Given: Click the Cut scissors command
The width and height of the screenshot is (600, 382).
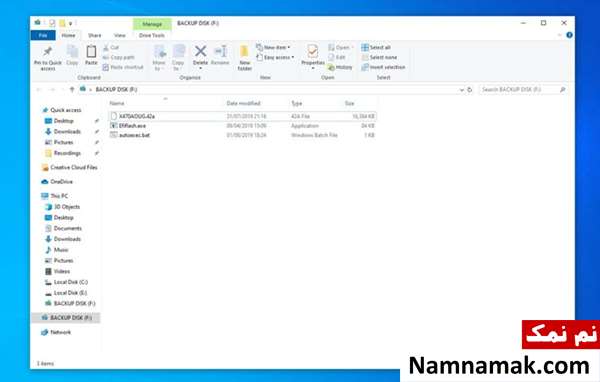Looking at the screenshot, I should click(111, 47).
